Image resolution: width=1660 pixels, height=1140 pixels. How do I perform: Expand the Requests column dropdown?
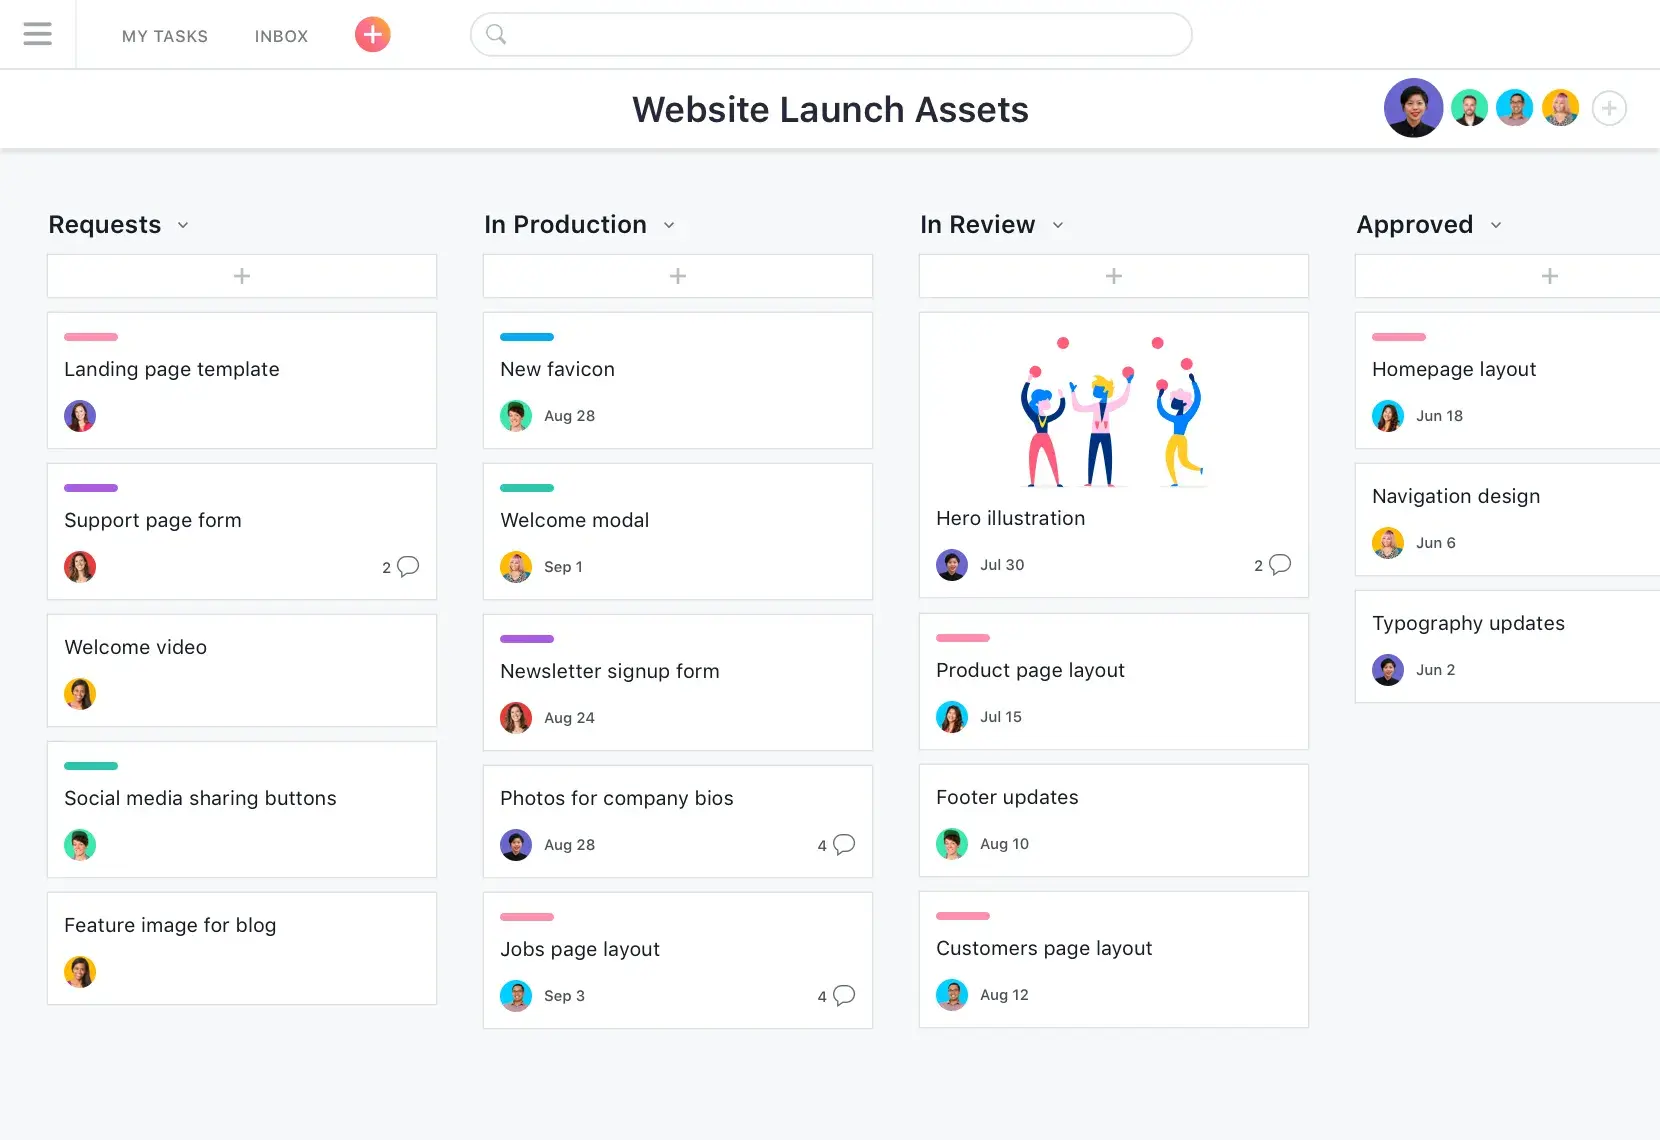coord(183,225)
